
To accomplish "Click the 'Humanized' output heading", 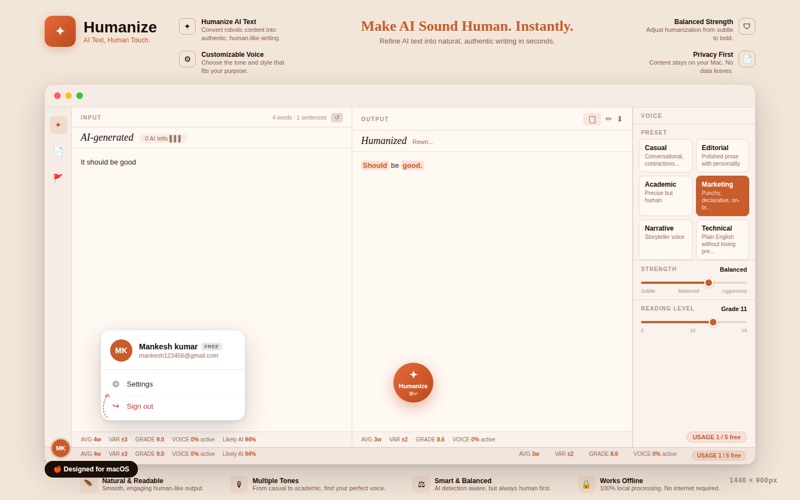I will pos(384,140).
